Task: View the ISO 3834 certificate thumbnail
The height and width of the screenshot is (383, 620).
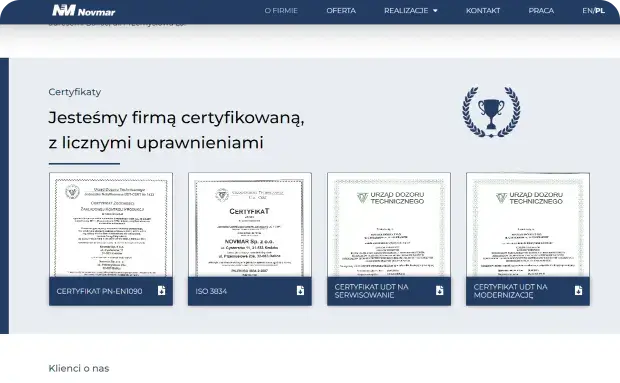Action: (x=250, y=225)
